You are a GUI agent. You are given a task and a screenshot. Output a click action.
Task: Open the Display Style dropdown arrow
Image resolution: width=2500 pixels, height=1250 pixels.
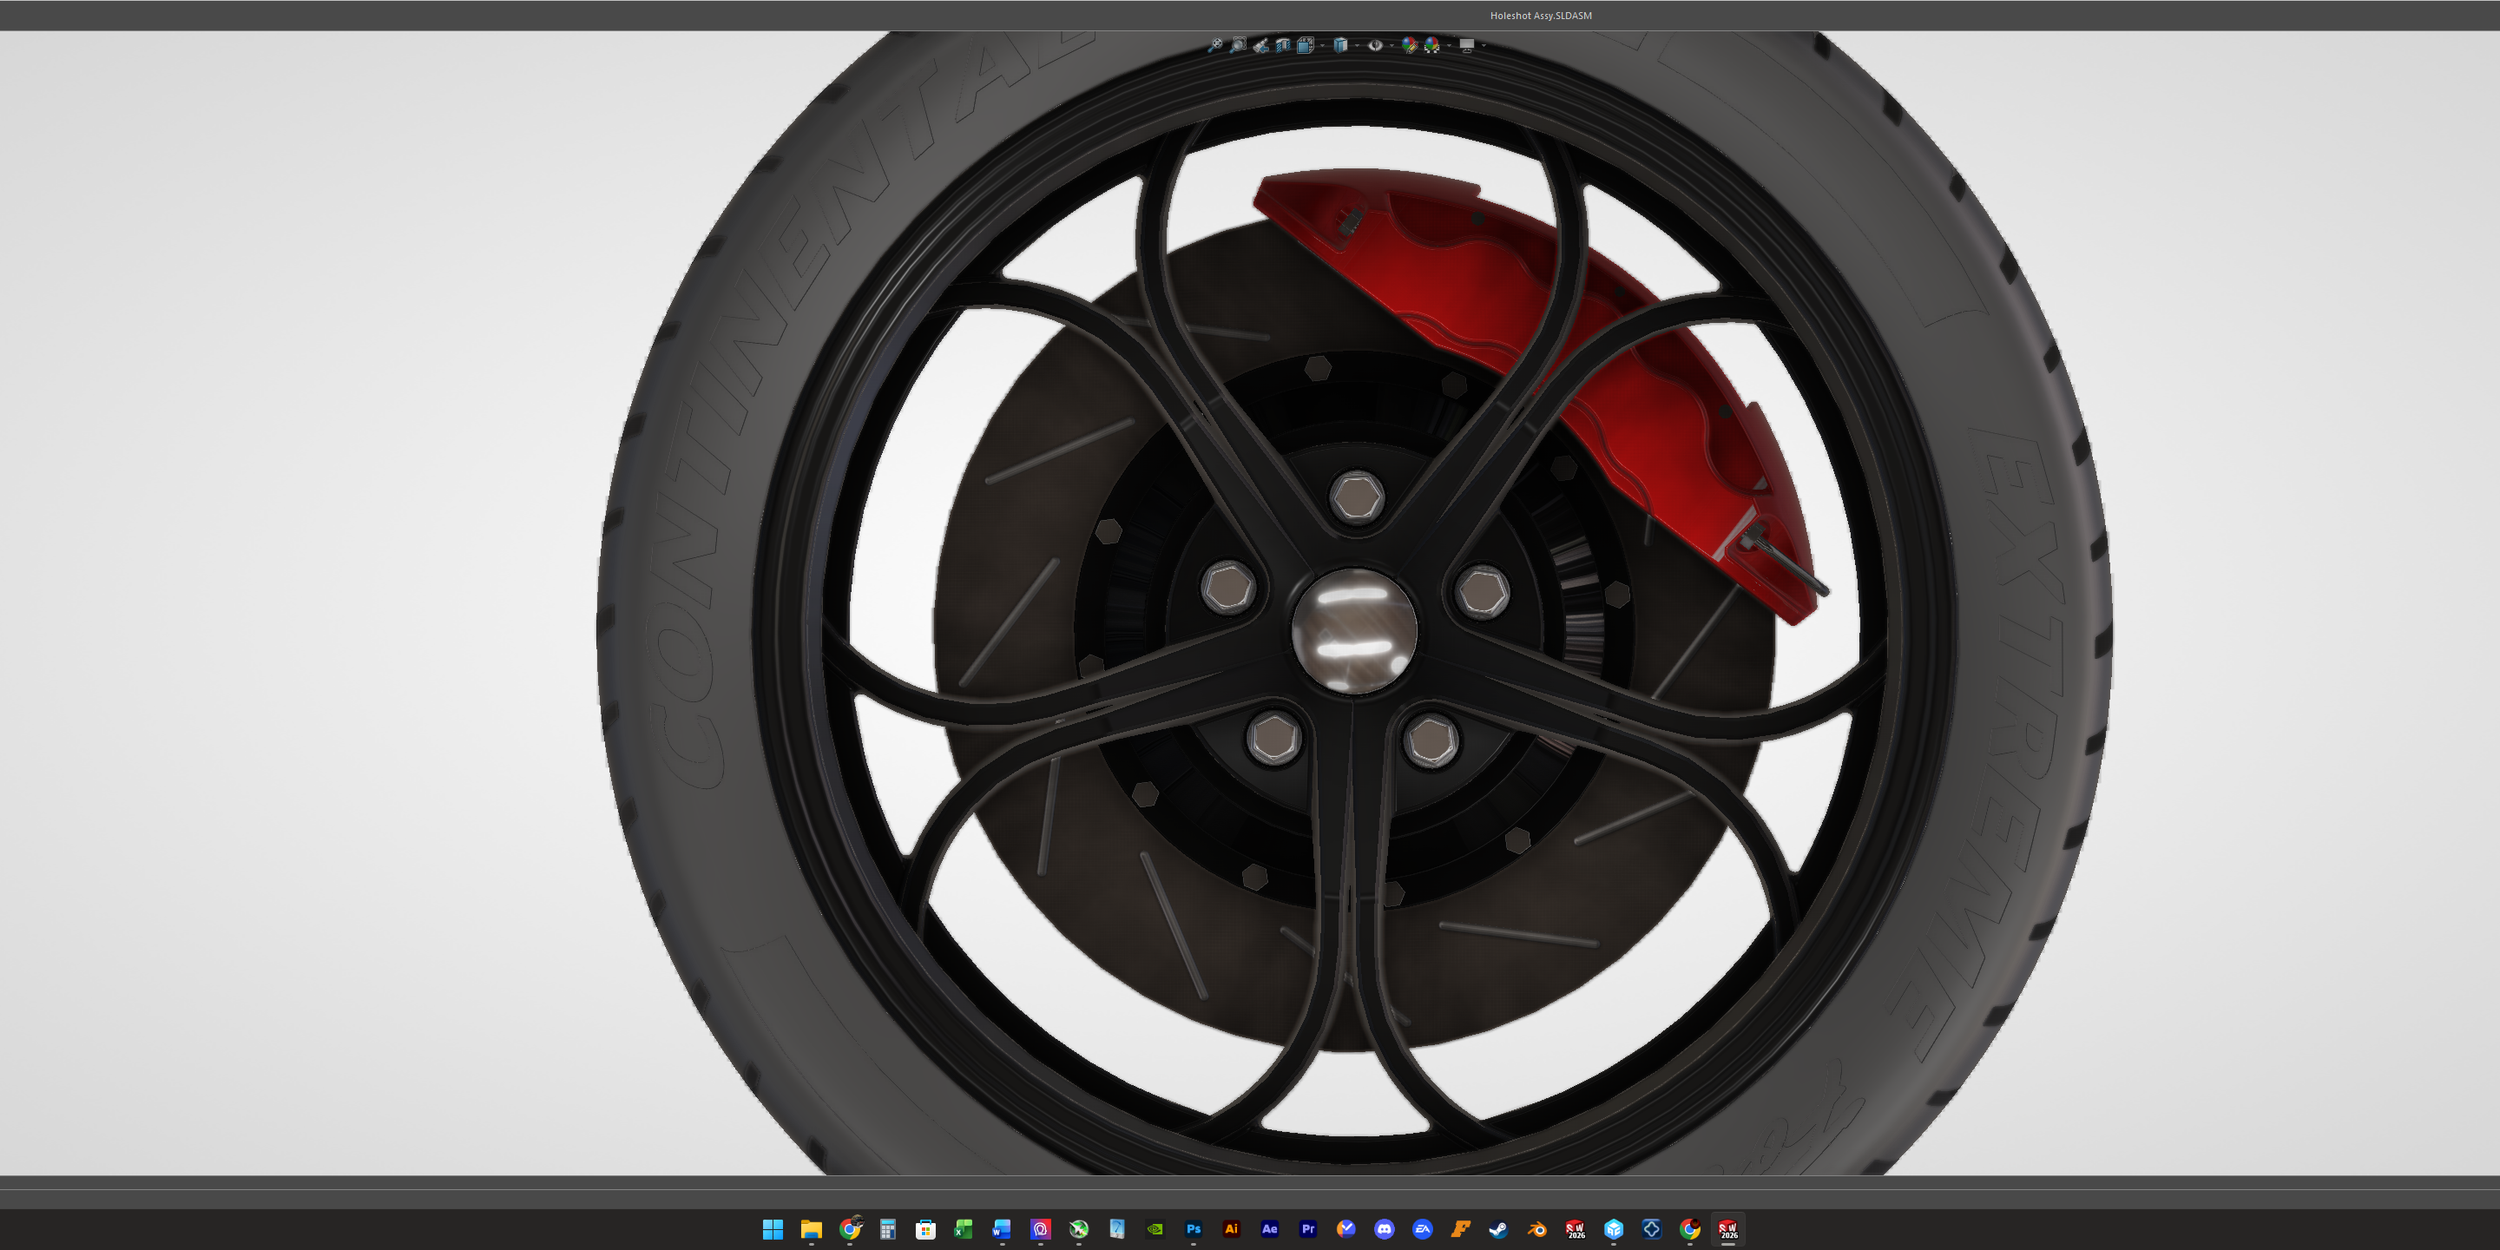tap(1357, 46)
